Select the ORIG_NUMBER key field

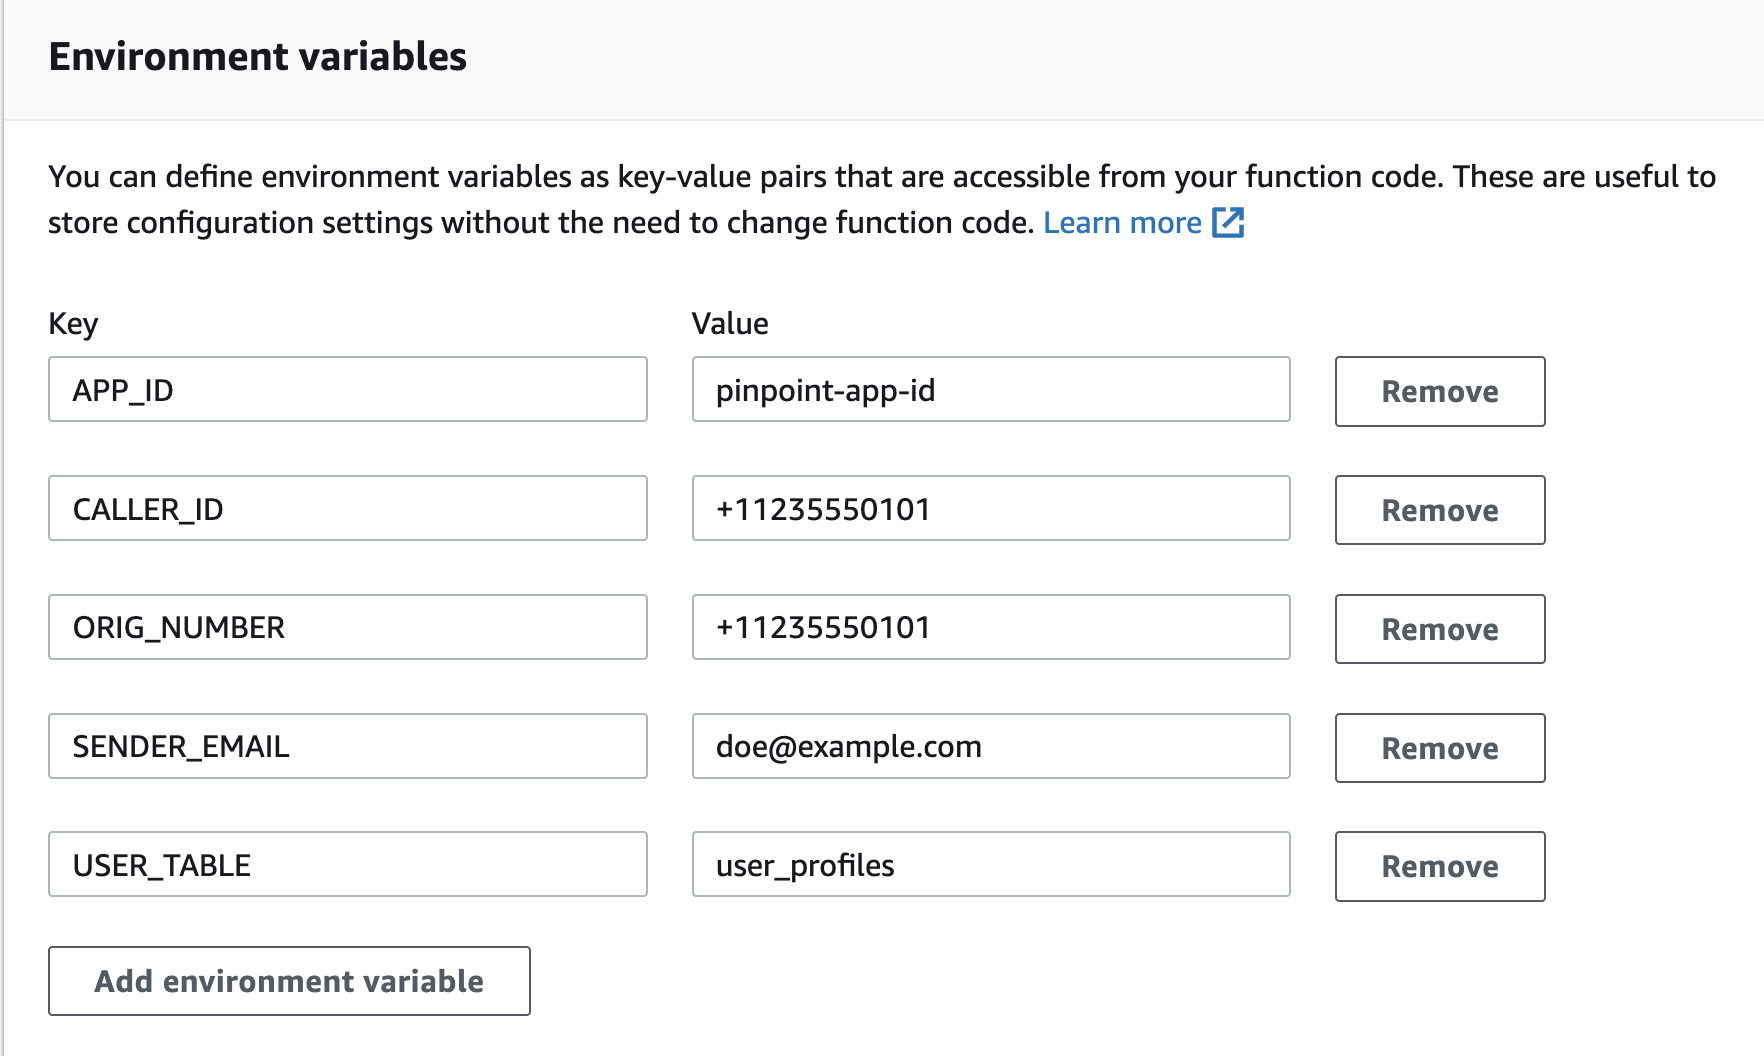pos(347,627)
